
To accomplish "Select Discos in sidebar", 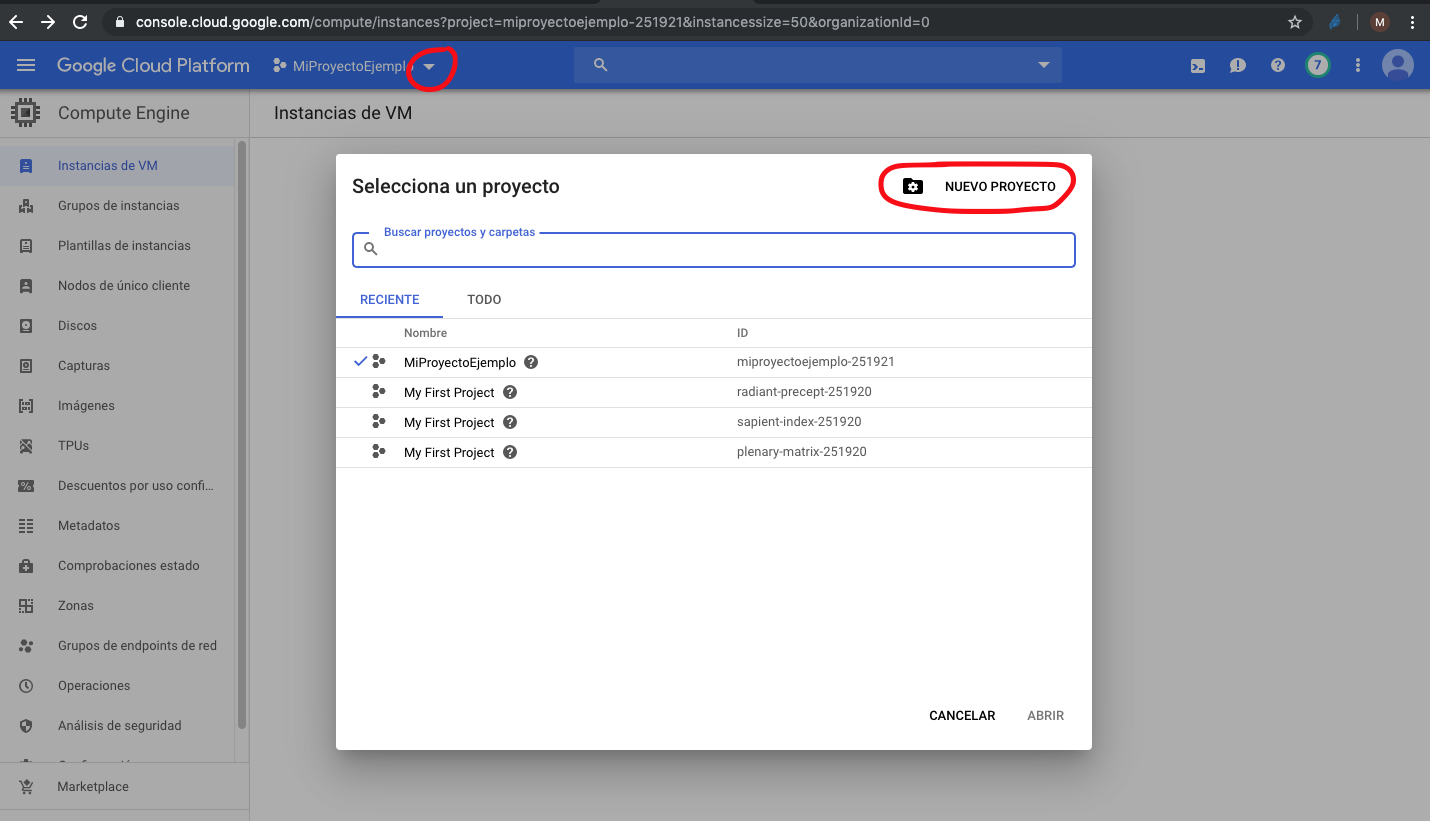I will point(118,326).
